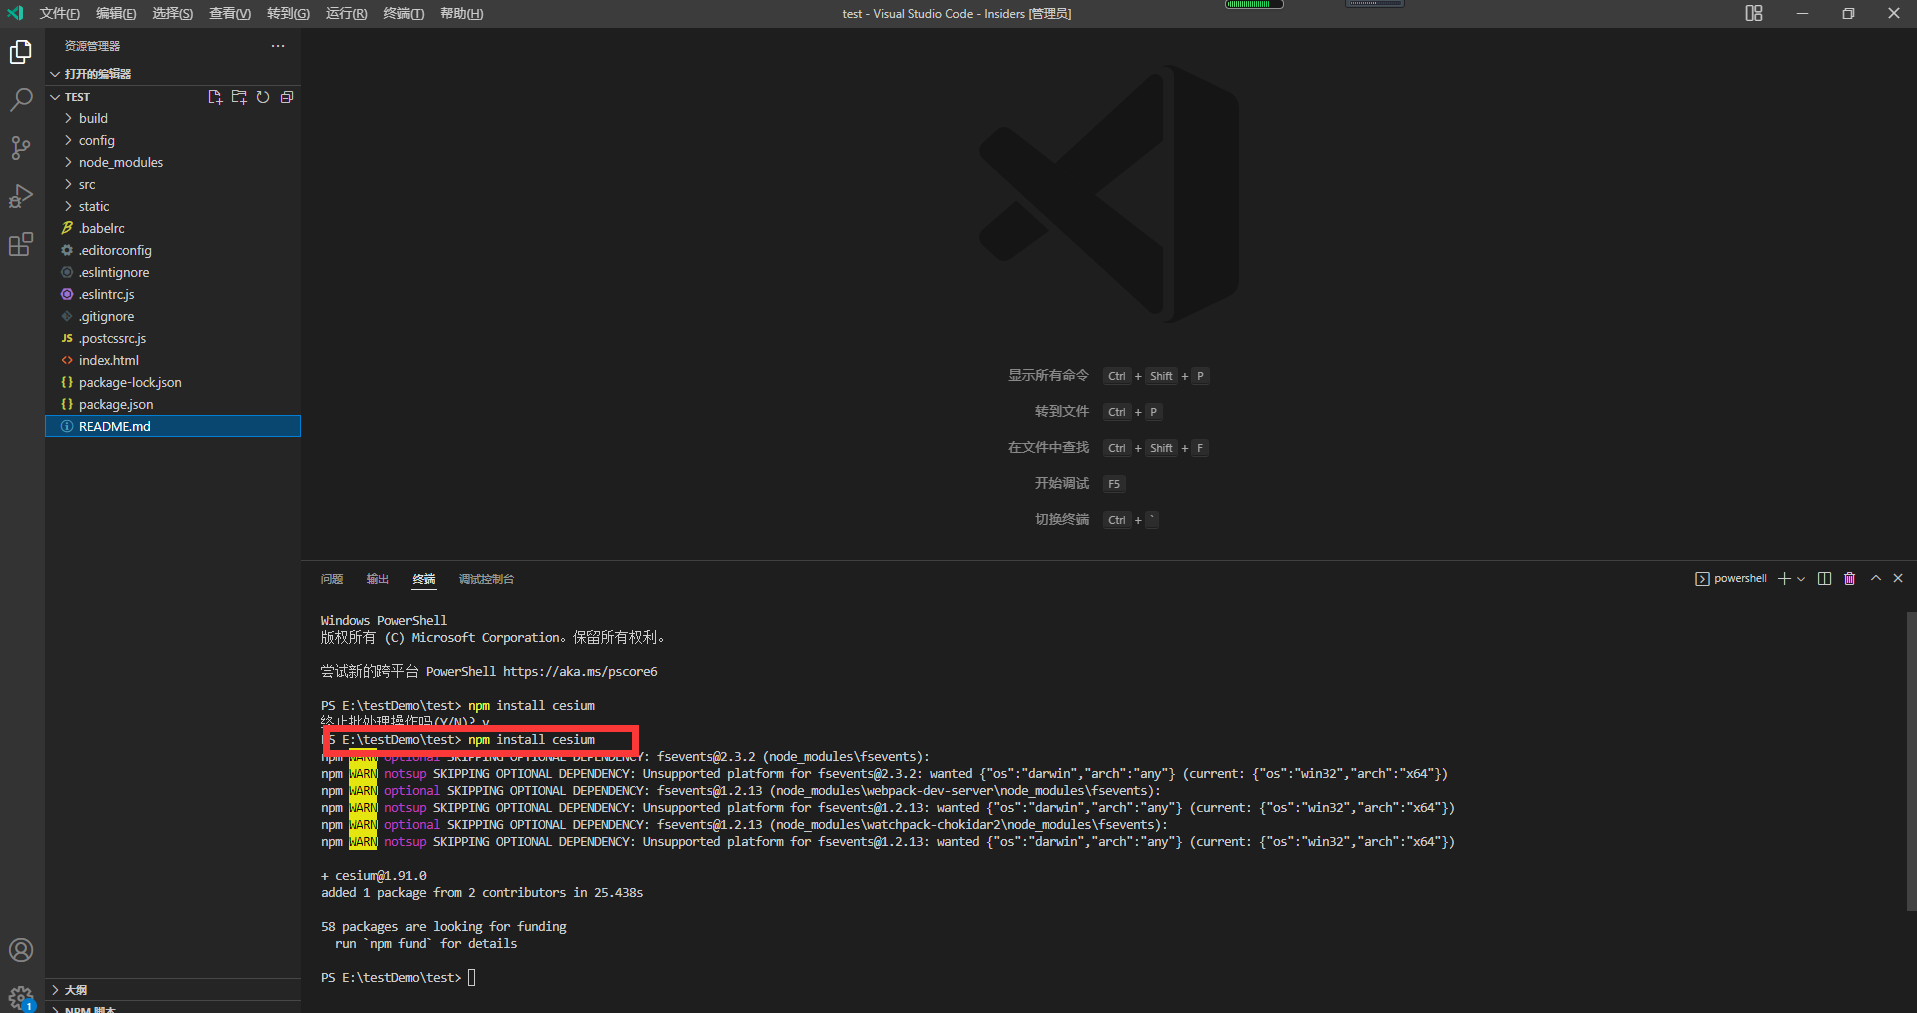The image size is (1917, 1013).
Task: Maximize the panel size chevron
Action: pyautogui.click(x=1876, y=579)
